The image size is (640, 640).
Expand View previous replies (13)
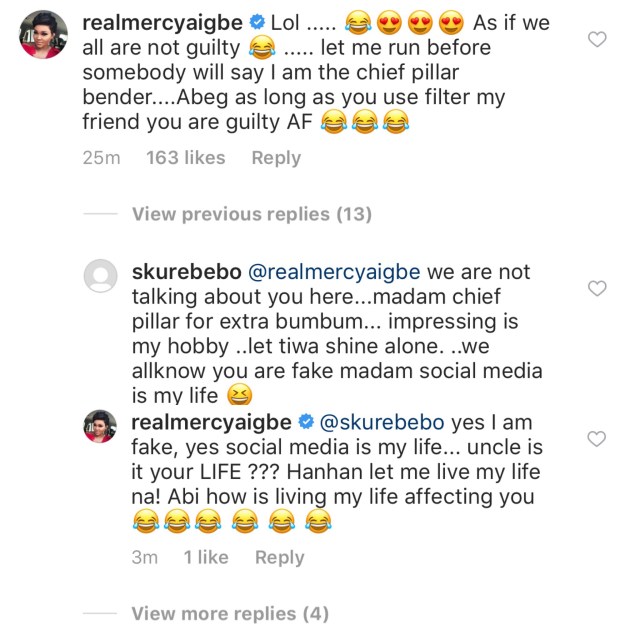pyautogui.click(x=251, y=214)
